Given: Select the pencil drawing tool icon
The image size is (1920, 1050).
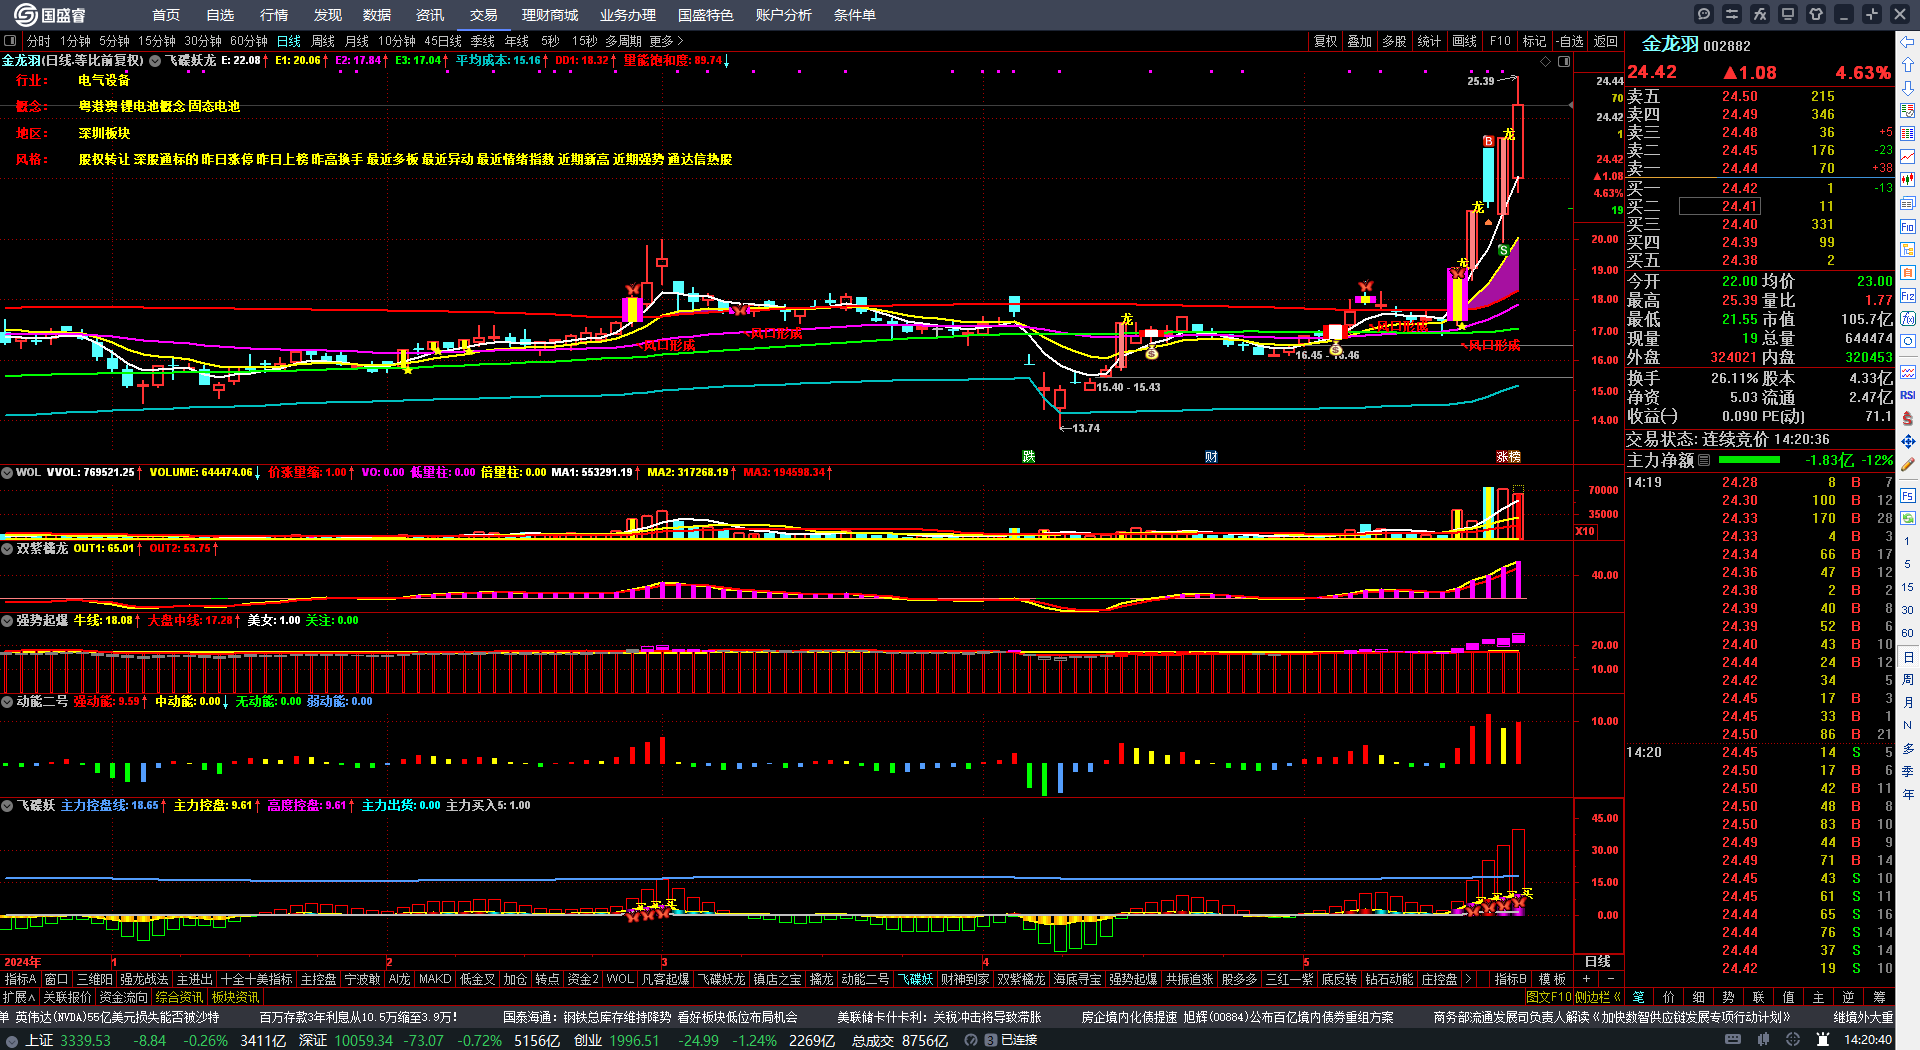Looking at the screenshot, I should [1908, 464].
